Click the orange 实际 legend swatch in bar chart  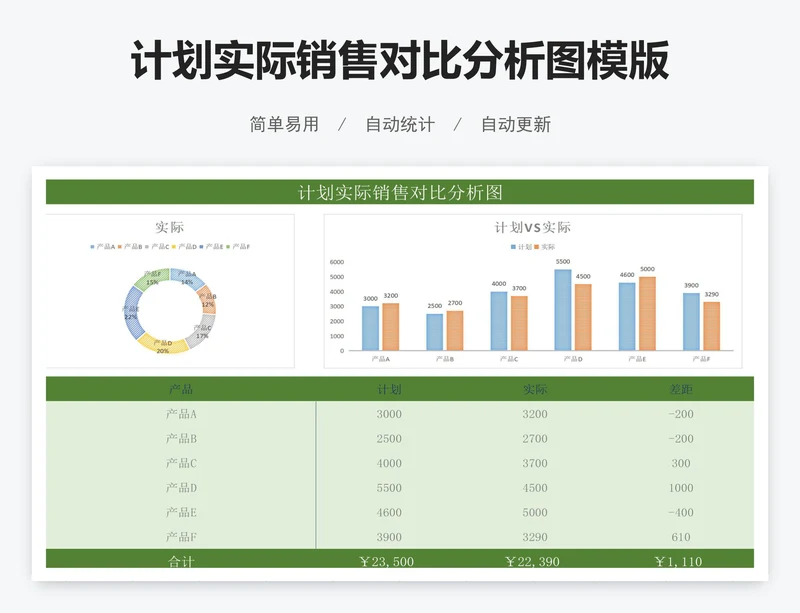tap(536, 247)
